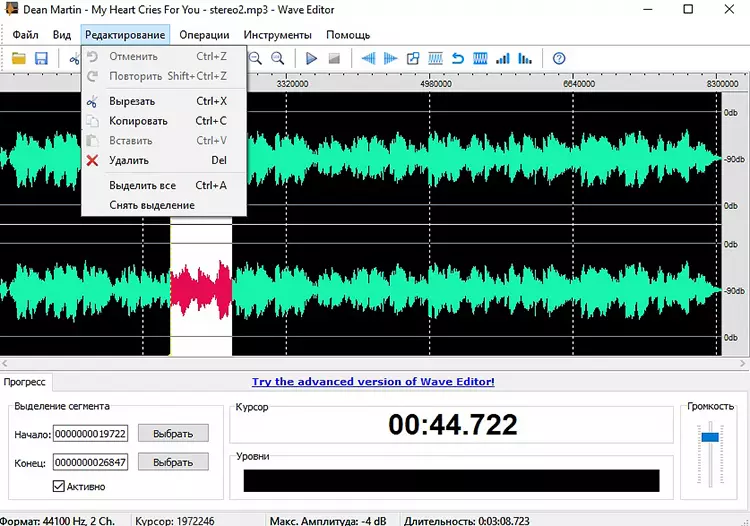This screenshot has width=750, height=526.
Task: Switch to the Прогресс tab
Action: coord(25,382)
